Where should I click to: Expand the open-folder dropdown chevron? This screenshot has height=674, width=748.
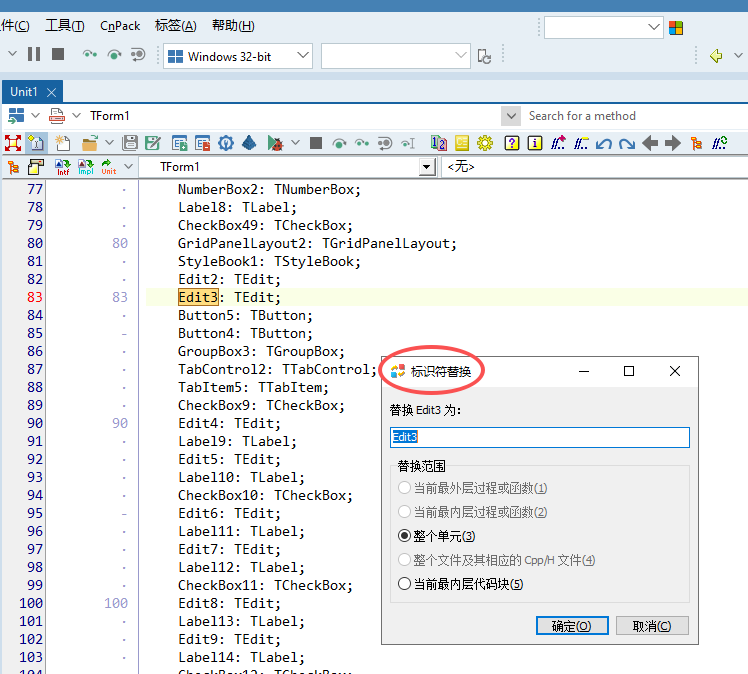coord(109,143)
